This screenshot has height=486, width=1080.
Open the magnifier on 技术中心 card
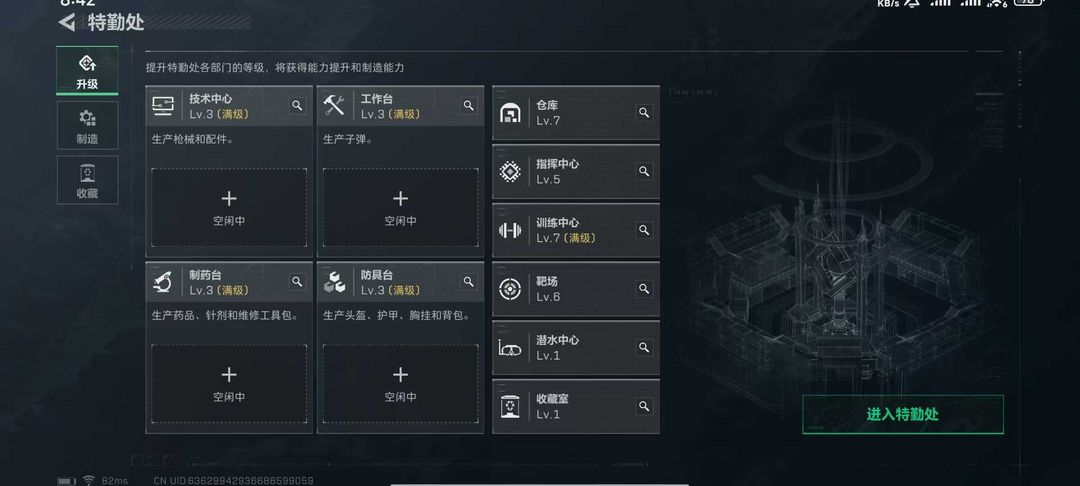[x=297, y=105]
